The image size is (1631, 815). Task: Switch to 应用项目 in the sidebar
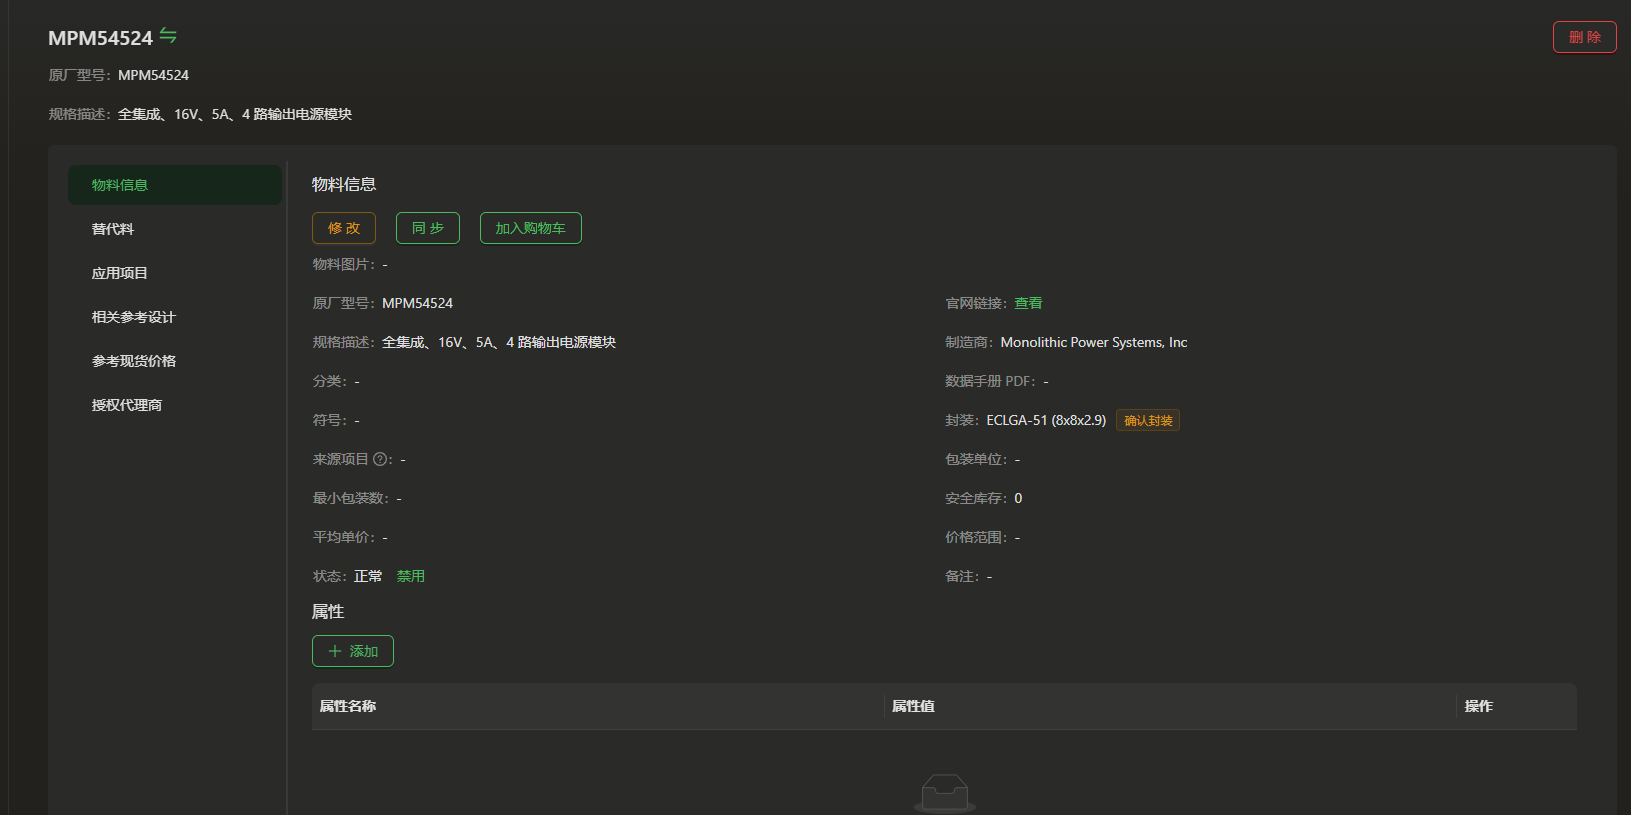(120, 273)
